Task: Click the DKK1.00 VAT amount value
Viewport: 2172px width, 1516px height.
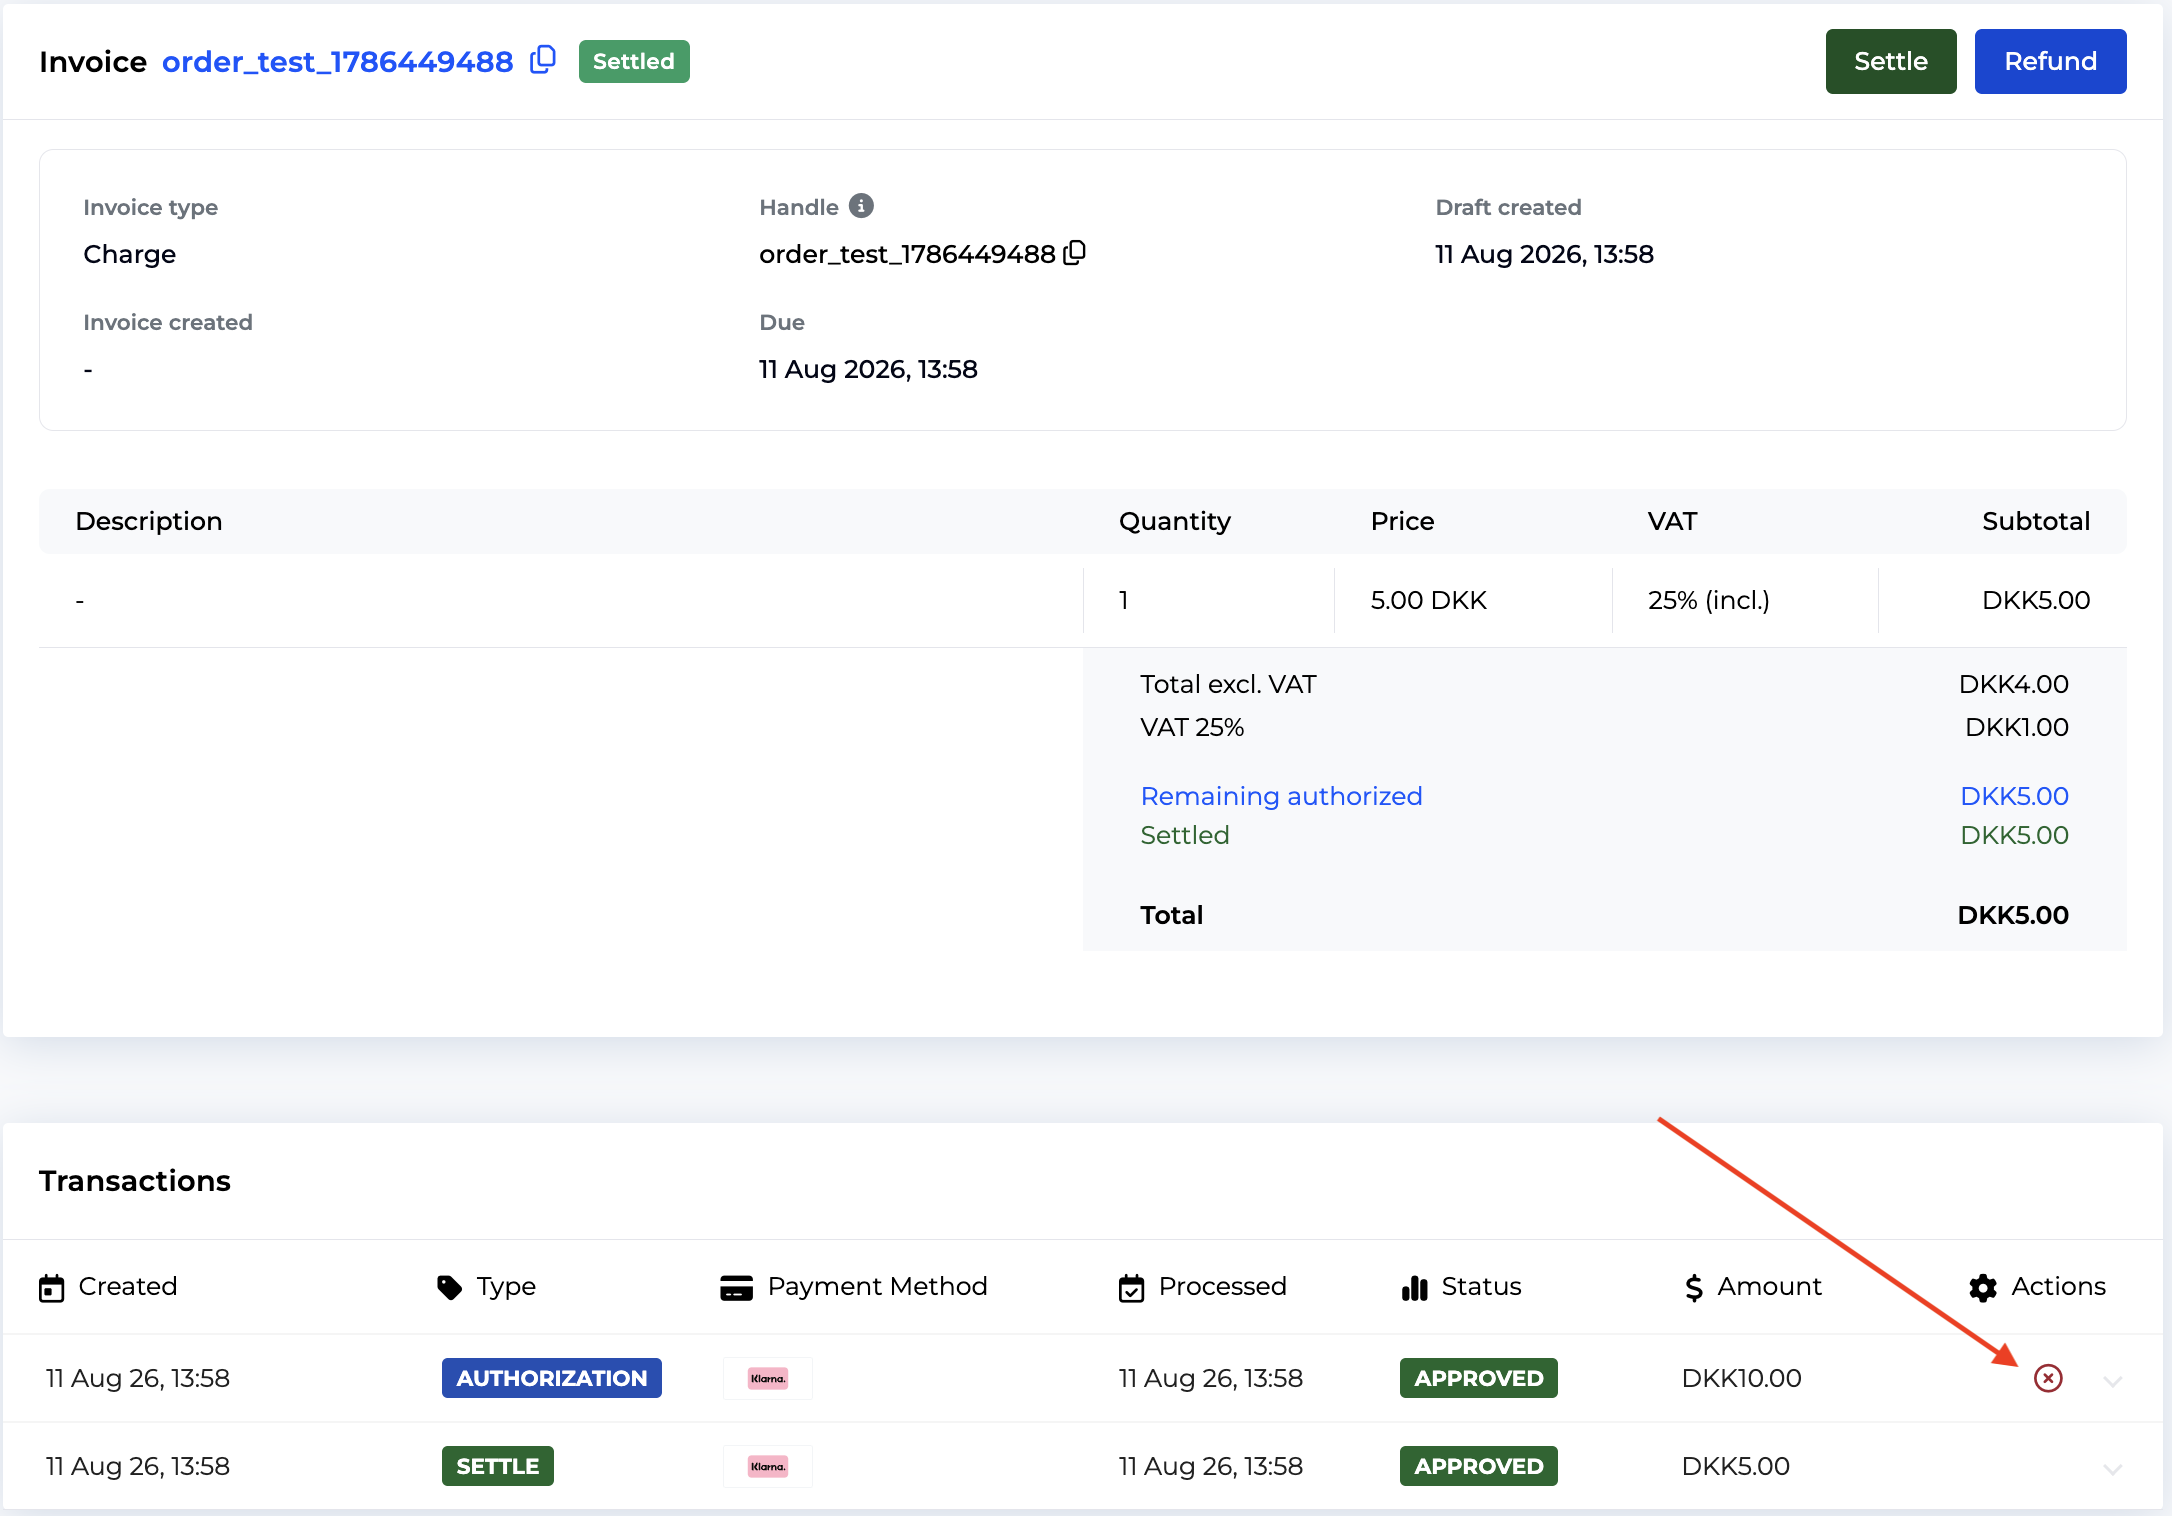Action: [x=2017, y=727]
